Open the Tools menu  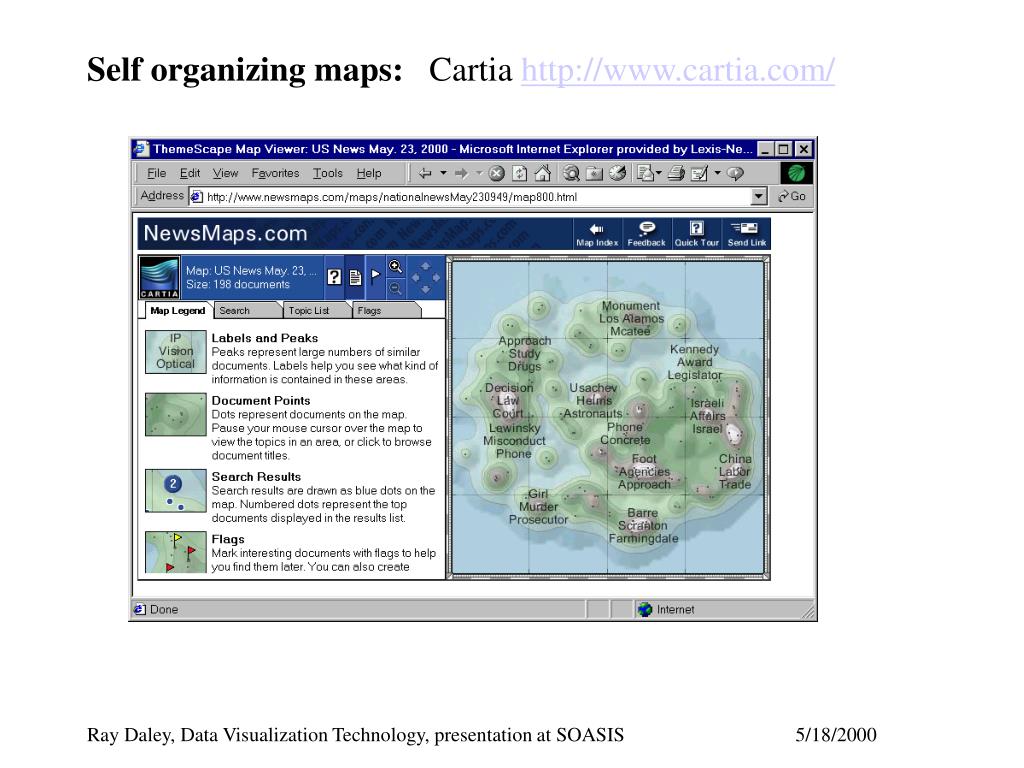(327, 173)
